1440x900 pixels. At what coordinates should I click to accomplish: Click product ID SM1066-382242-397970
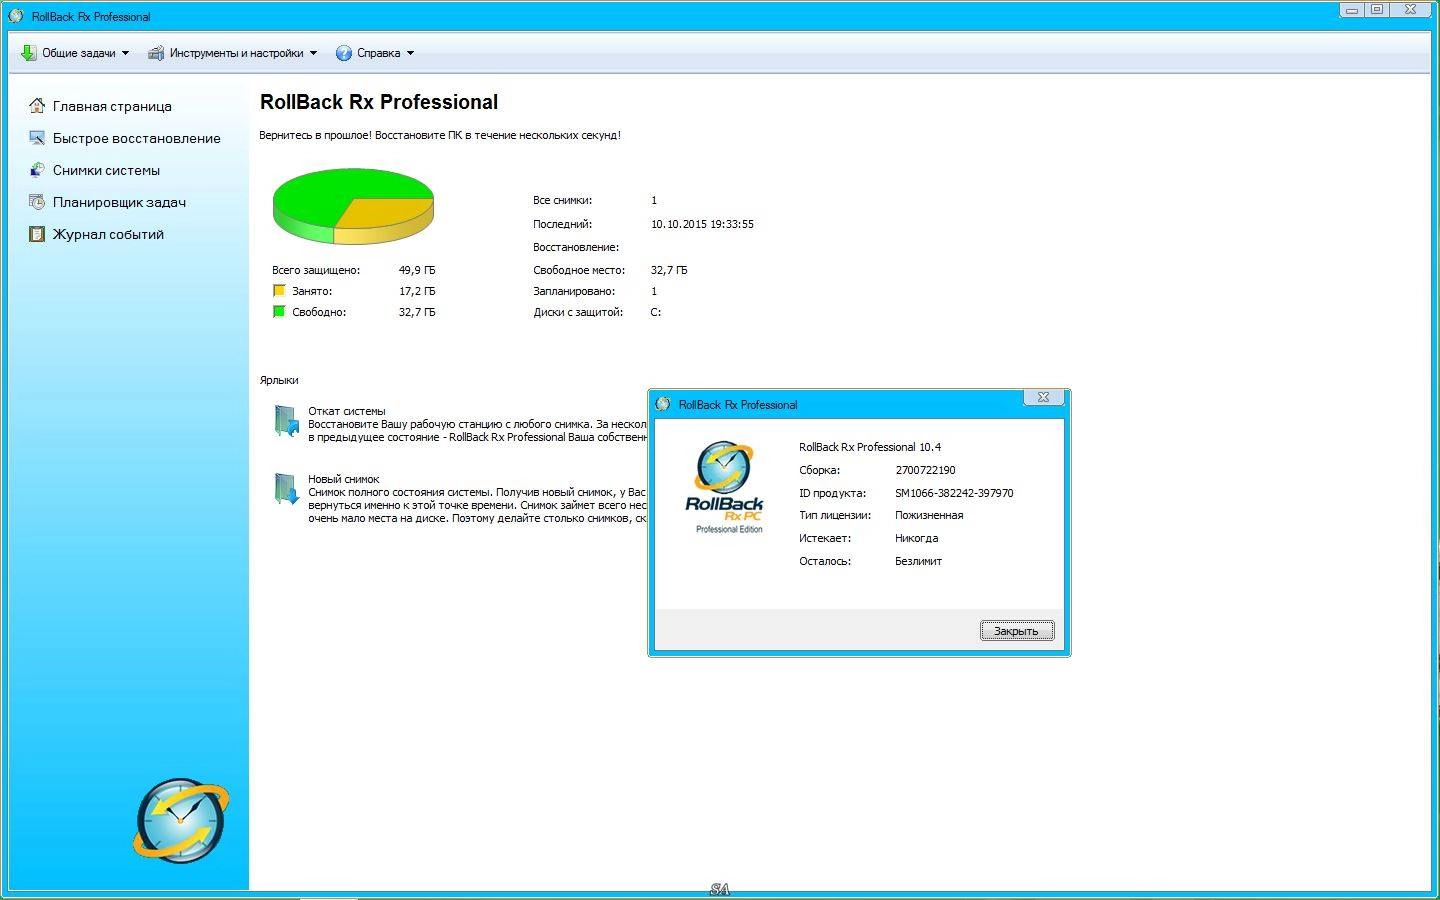[954, 493]
